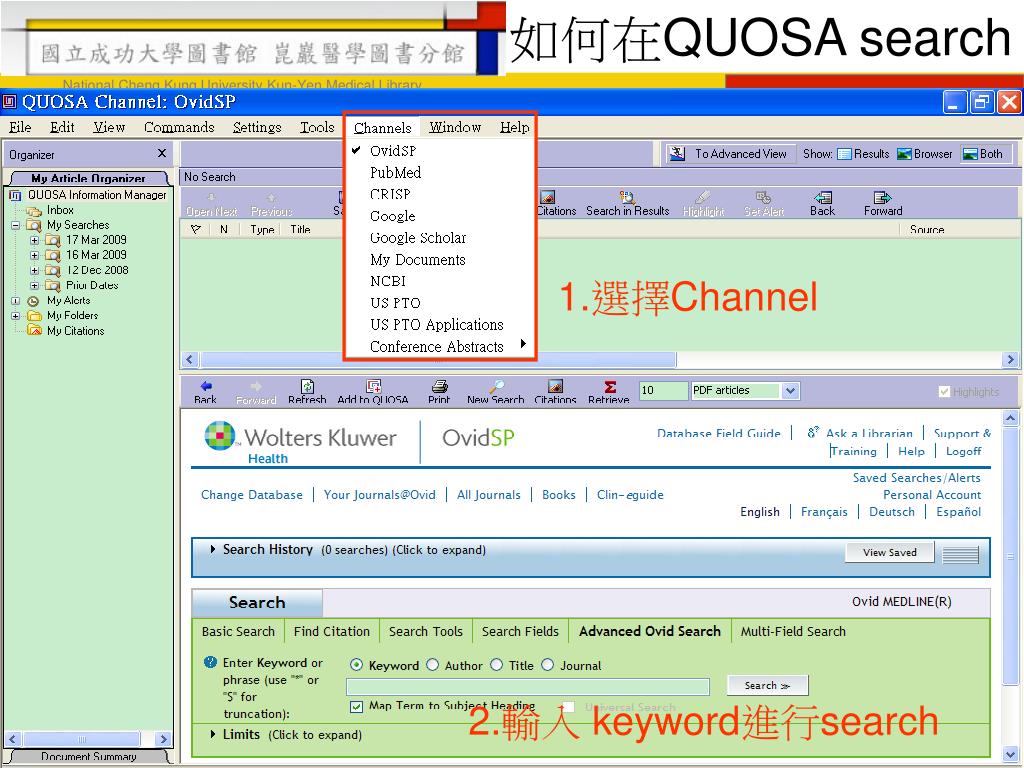Choose Google Scholar channel

coord(418,238)
